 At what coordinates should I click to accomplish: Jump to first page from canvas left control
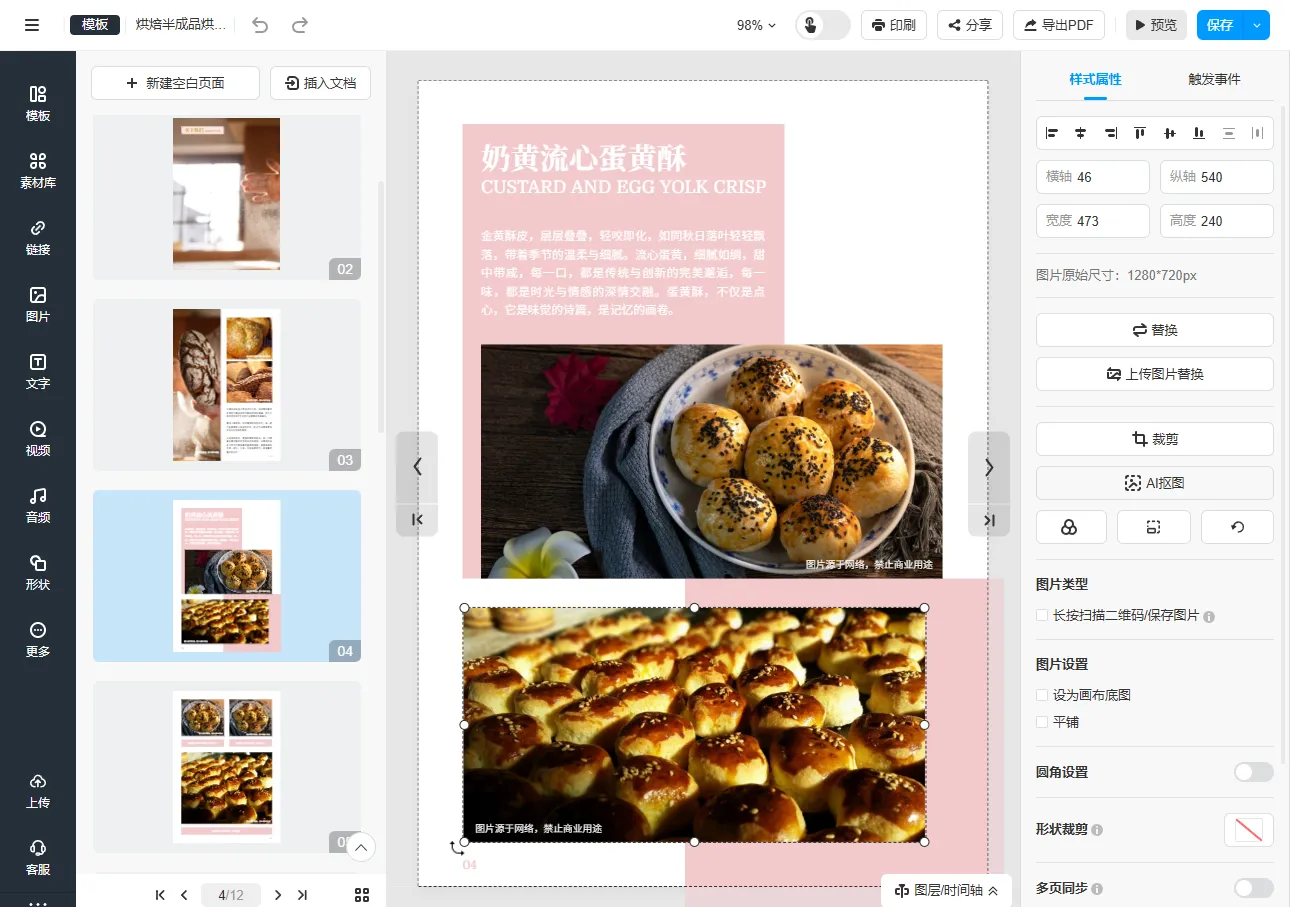click(417, 519)
